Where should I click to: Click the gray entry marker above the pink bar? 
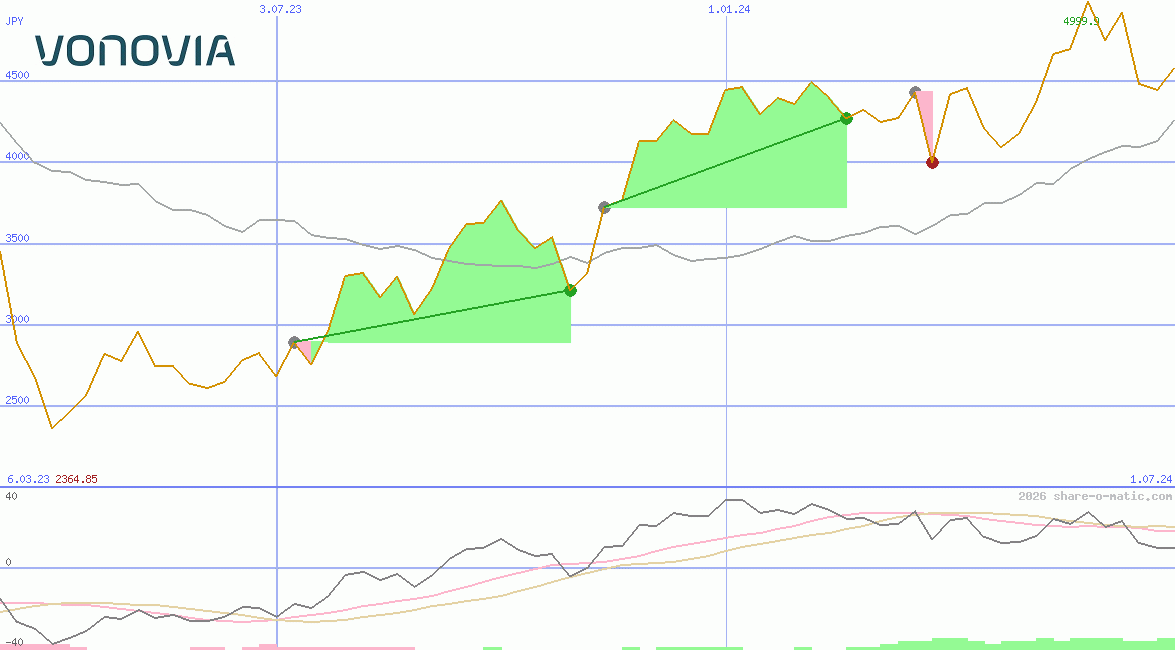tap(915, 92)
